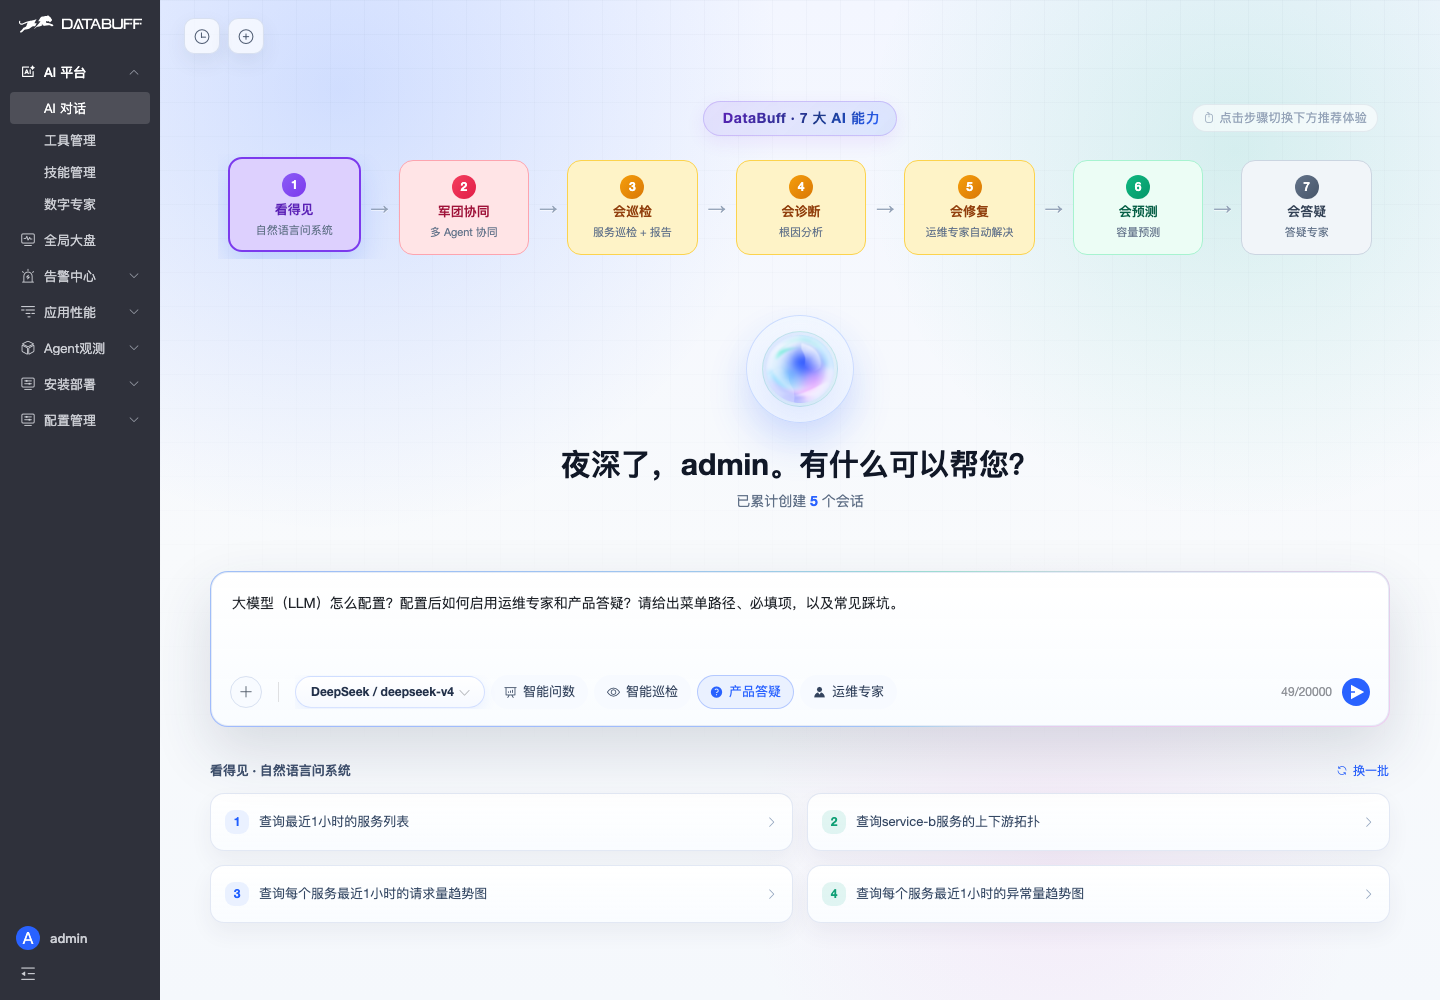Click the DATABUFF logo

80,24
